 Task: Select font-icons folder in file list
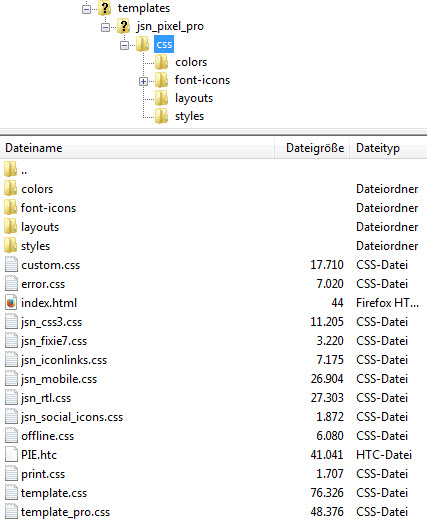click(x=48, y=208)
